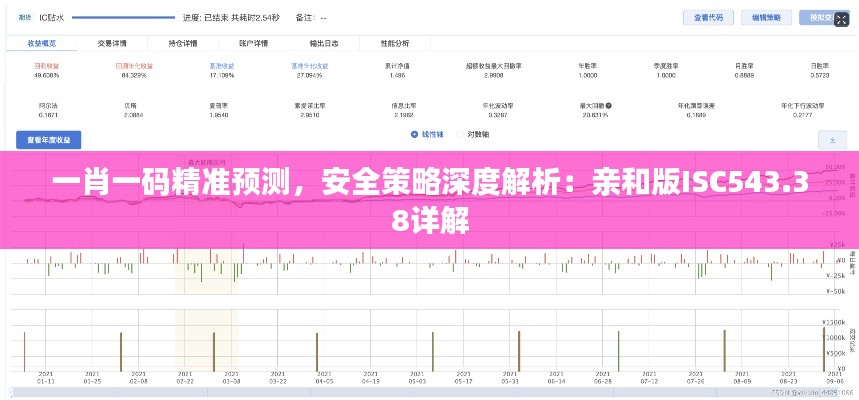
Task: Click the info icon beside 最大回撤
Action: (x=609, y=104)
